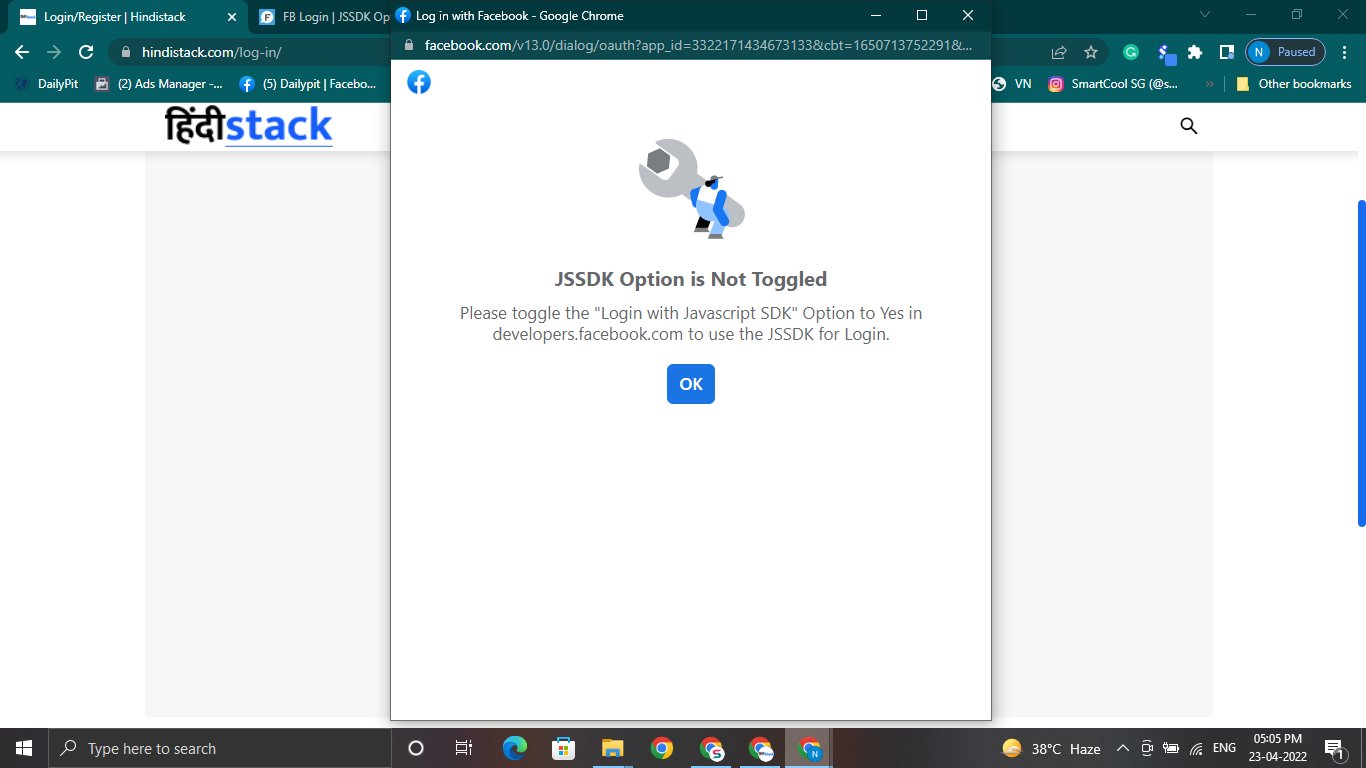
Task: Minimize the Log in with Facebook window
Action: (876, 15)
